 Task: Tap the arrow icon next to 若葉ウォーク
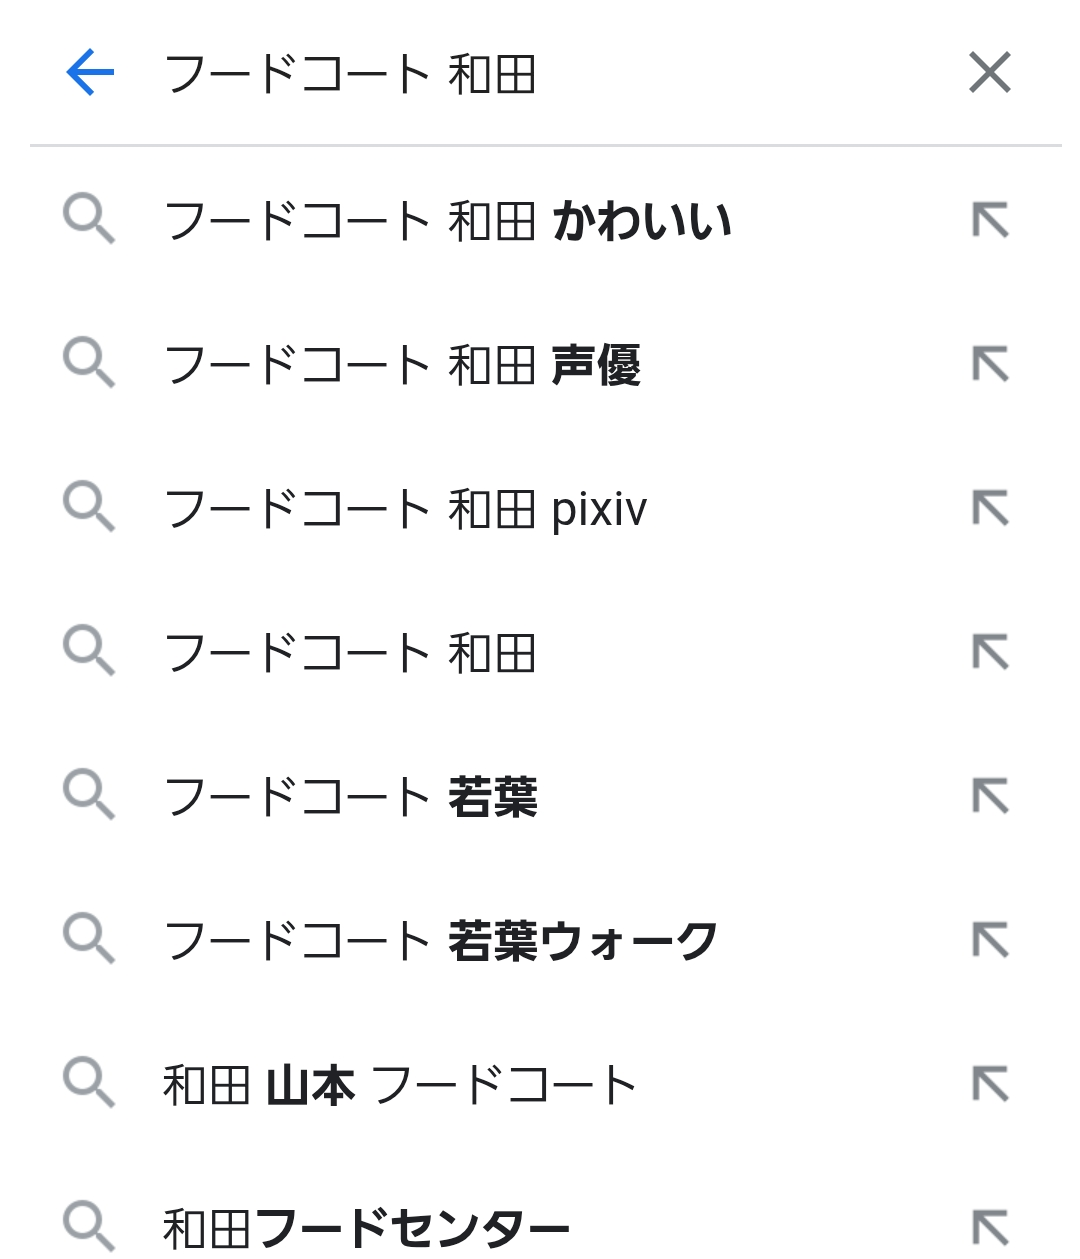point(990,941)
